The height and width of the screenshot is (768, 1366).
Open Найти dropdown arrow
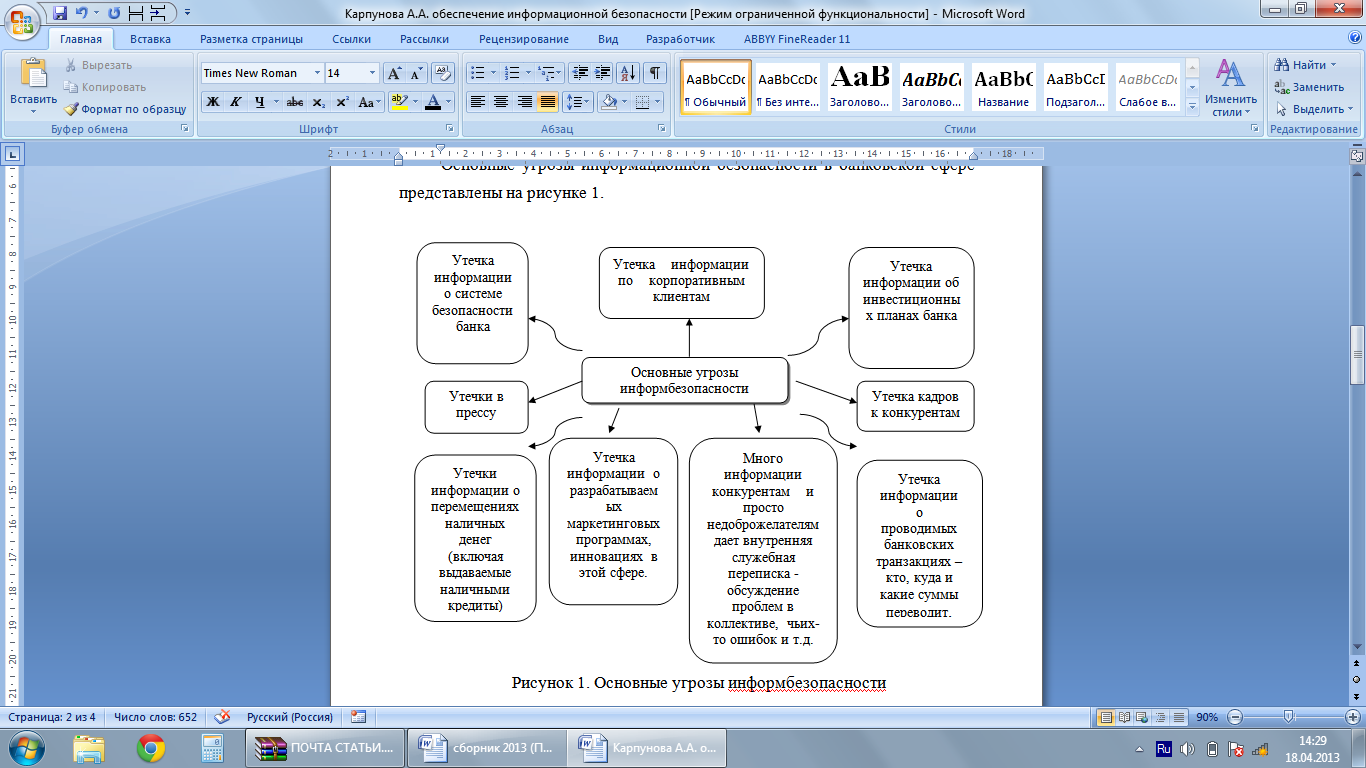coord(1334,65)
